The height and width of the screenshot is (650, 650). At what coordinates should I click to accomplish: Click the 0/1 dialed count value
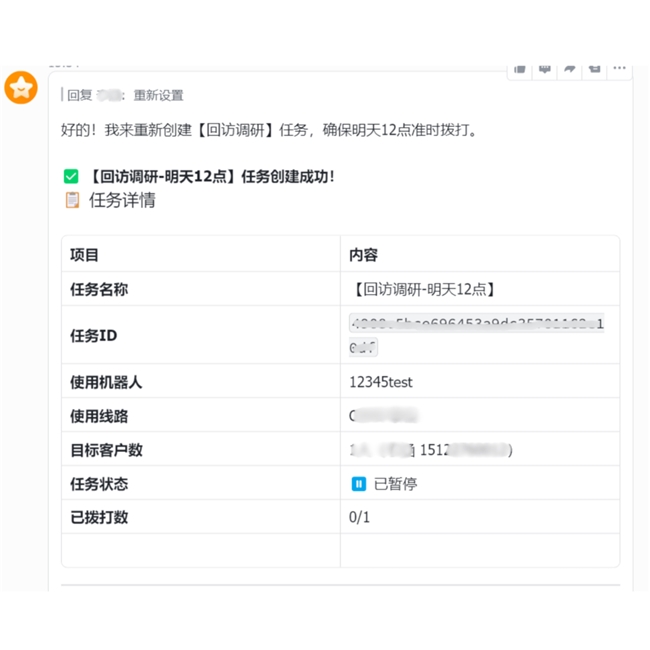(359, 518)
